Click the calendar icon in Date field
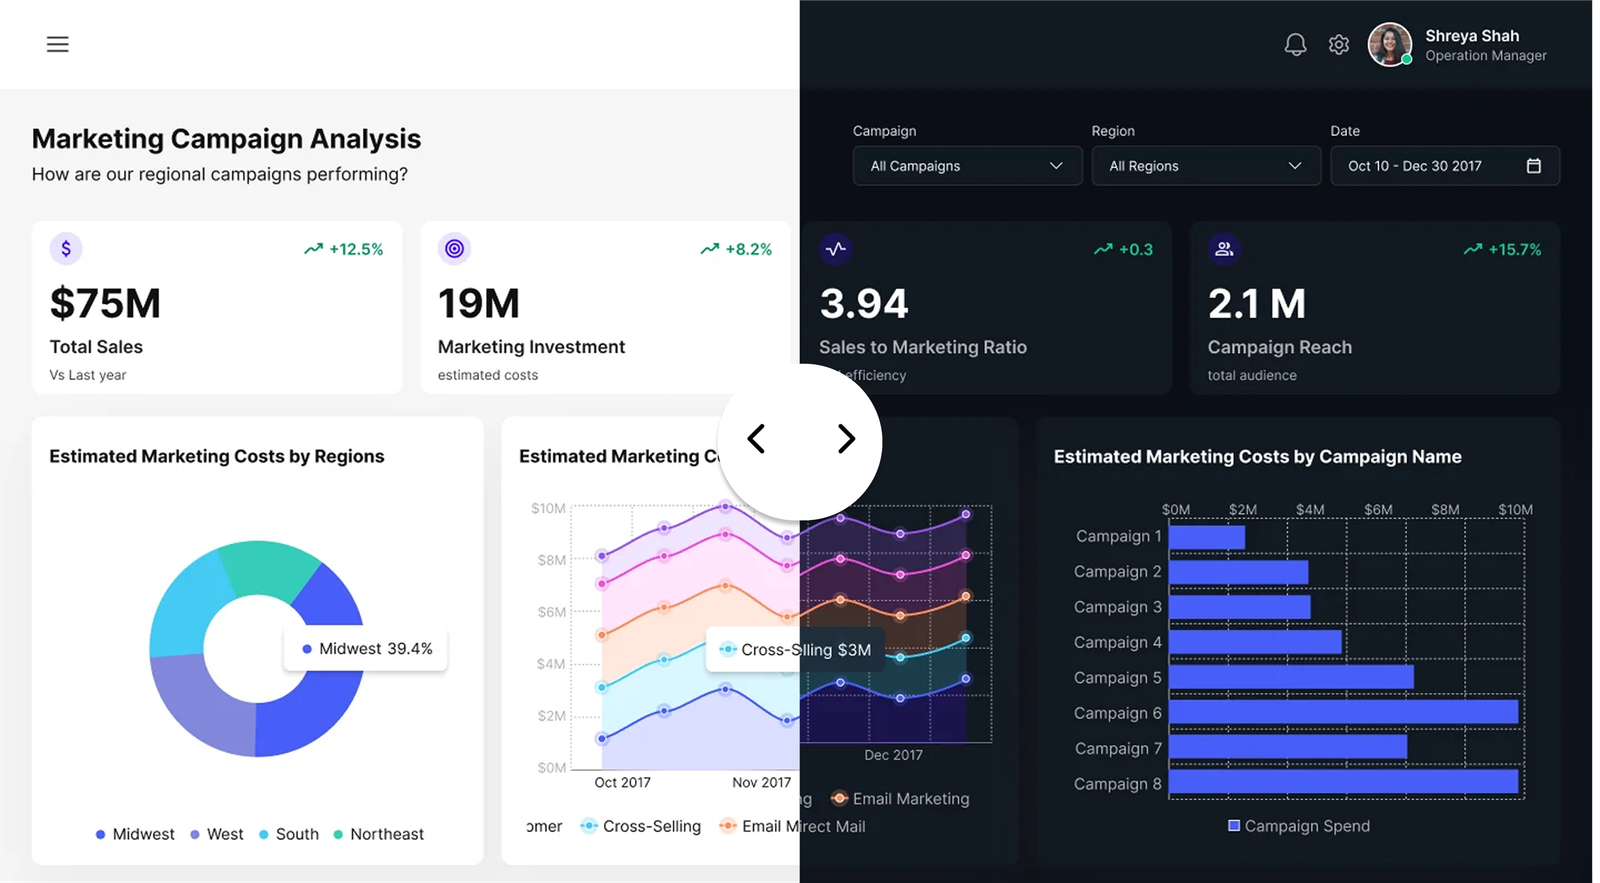Image resolution: width=1600 pixels, height=883 pixels. (1533, 166)
